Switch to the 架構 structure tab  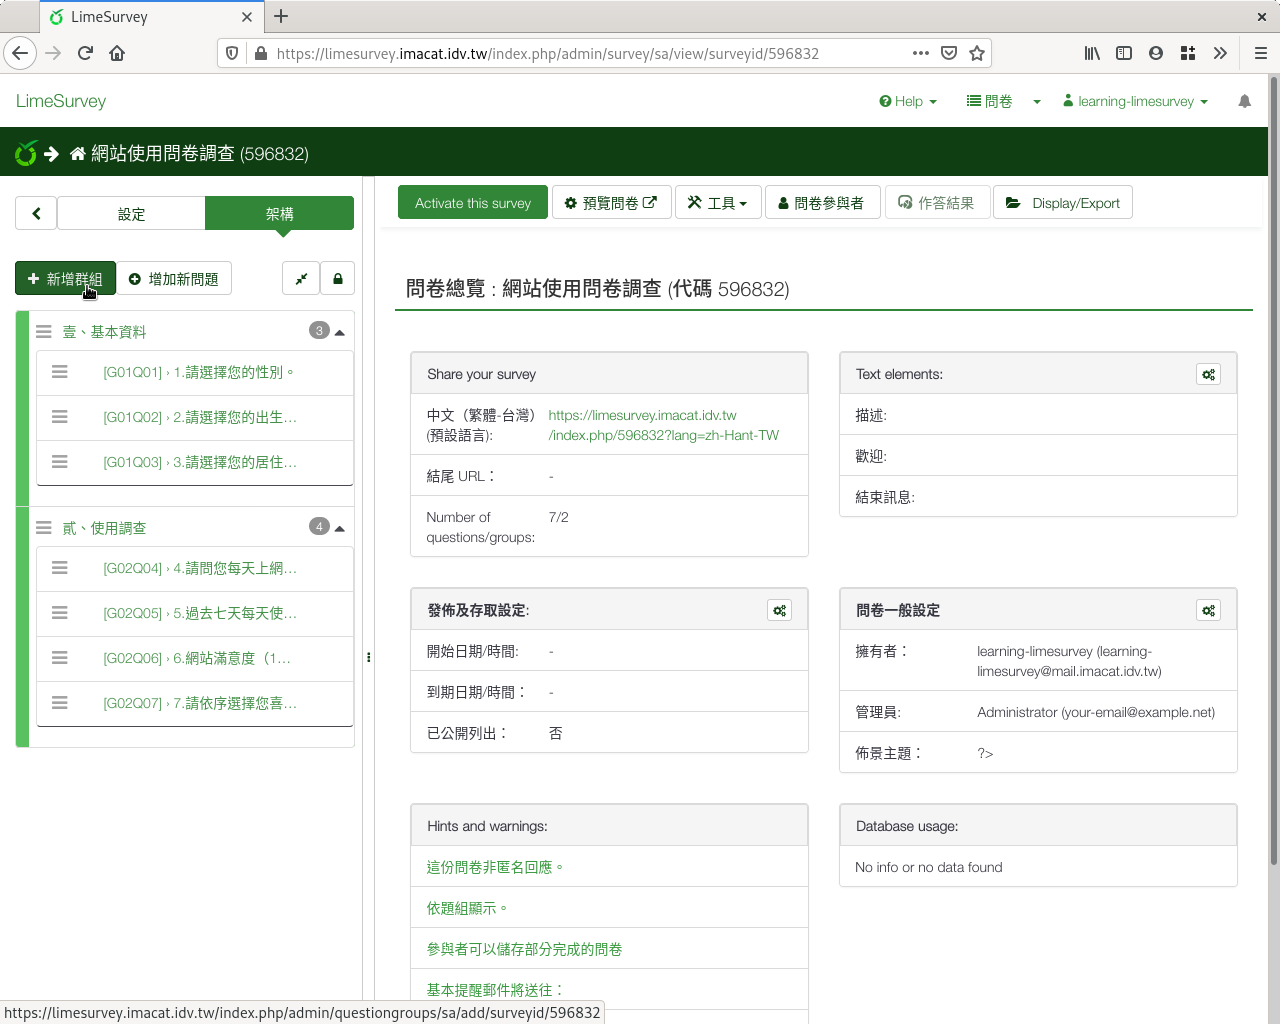[280, 213]
